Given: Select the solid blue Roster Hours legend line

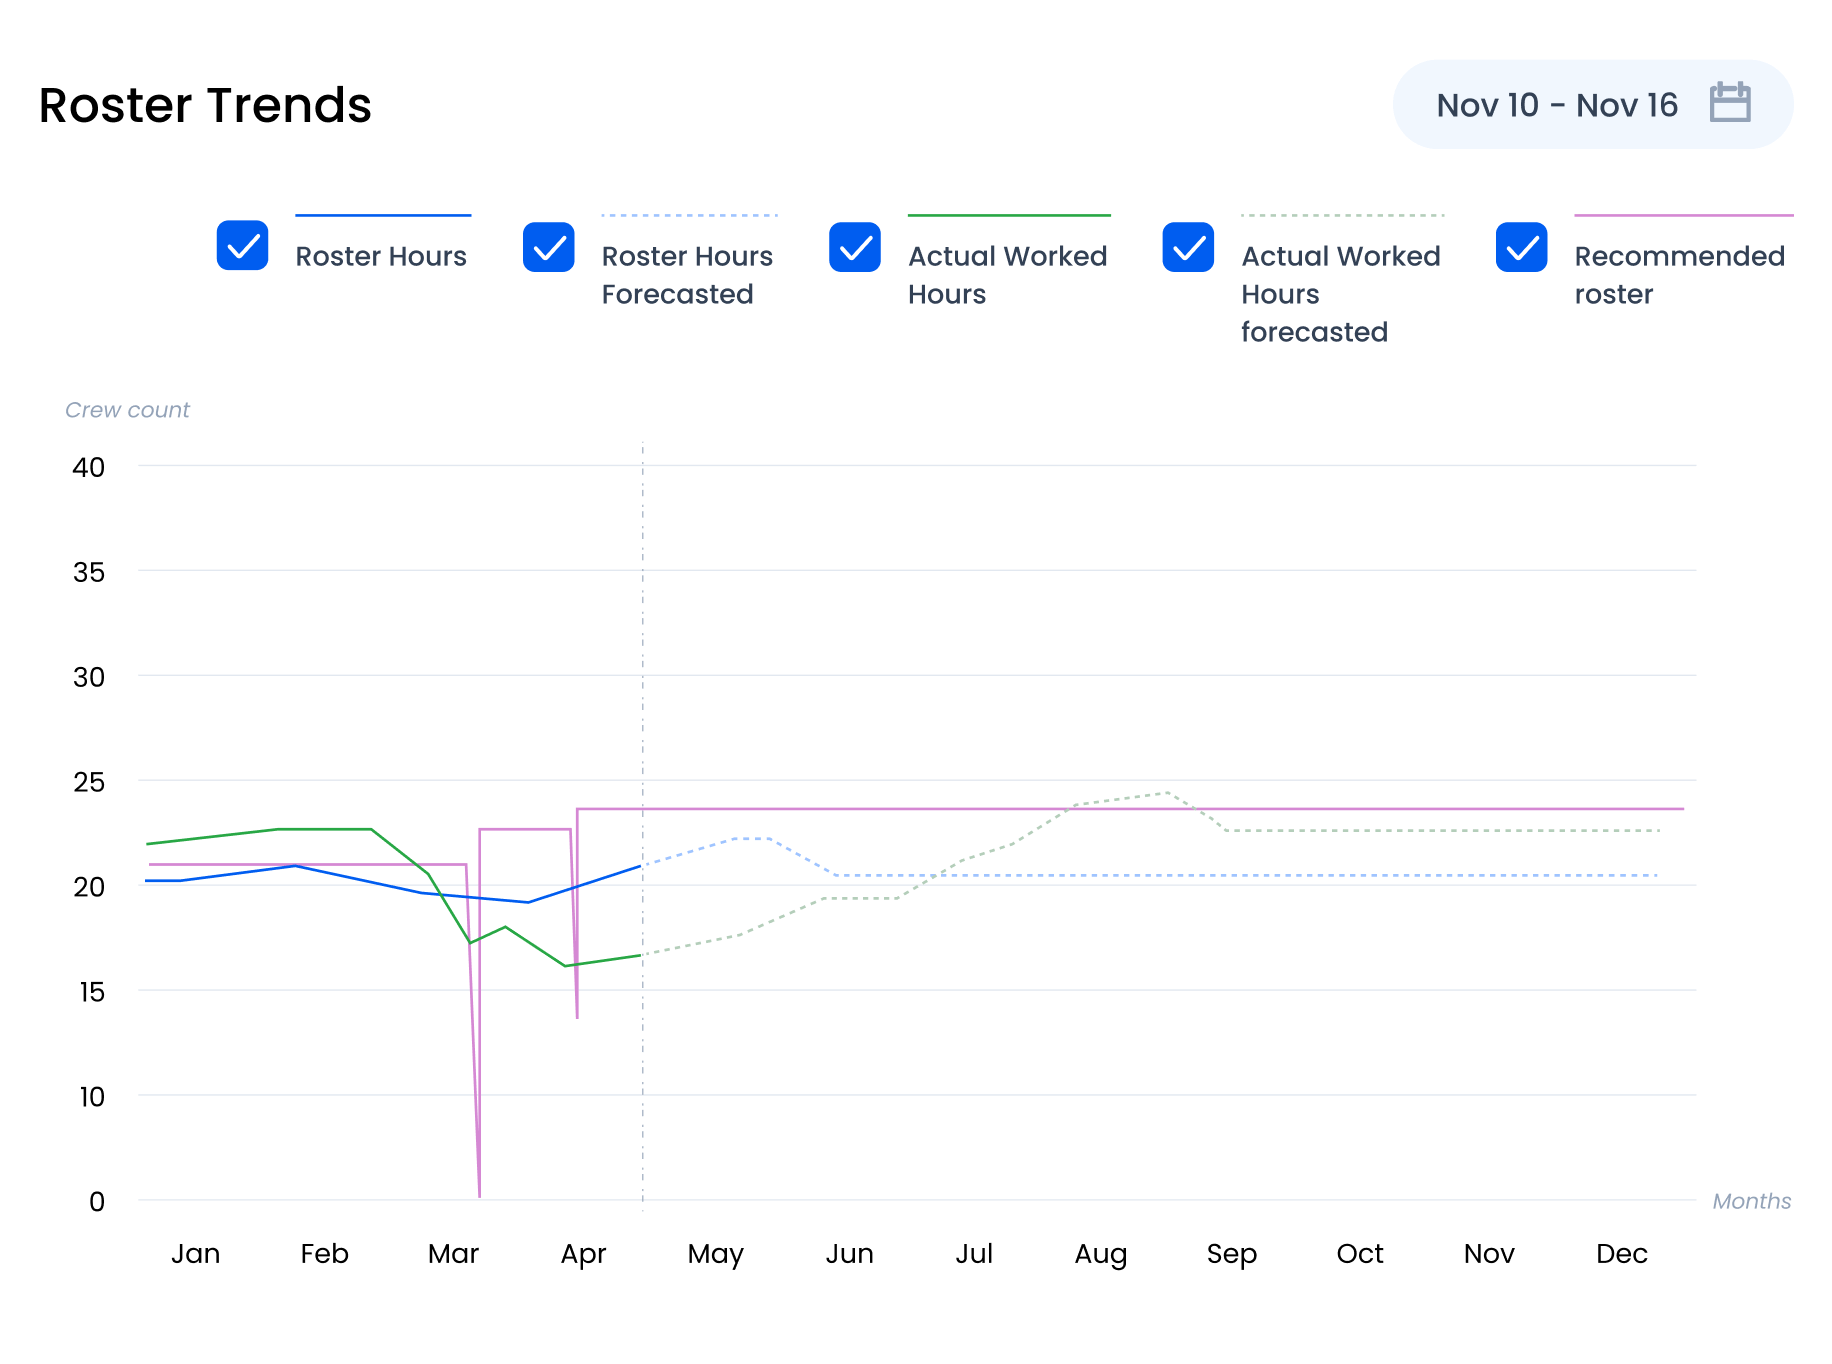Looking at the screenshot, I should (x=383, y=215).
